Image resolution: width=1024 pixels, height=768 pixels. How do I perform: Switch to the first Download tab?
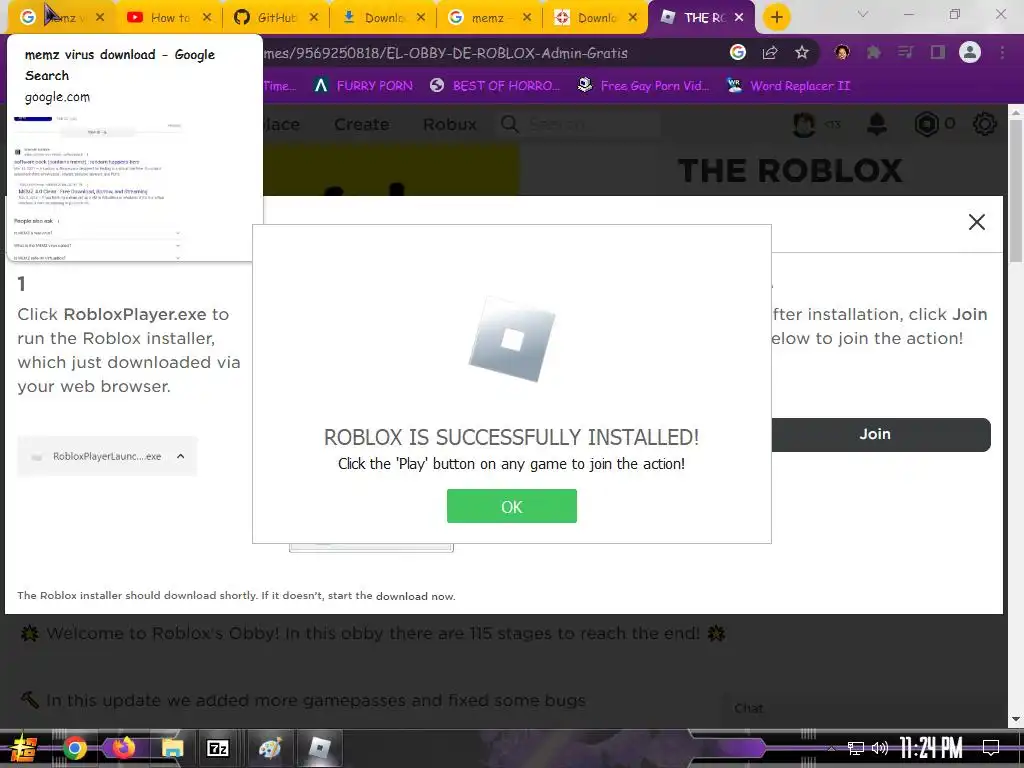pyautogui.click(x=384, y=18)
